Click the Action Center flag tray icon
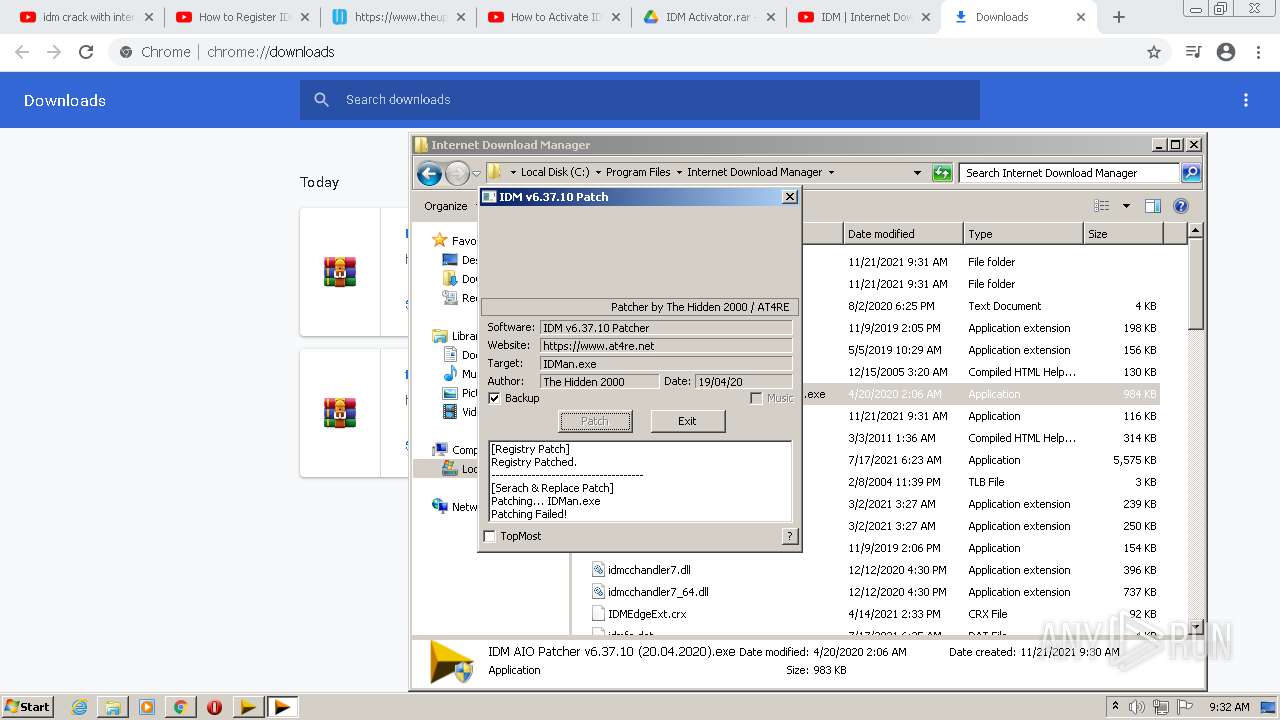The width and height of the screenshot is (1280, 720). [1185, 707]
